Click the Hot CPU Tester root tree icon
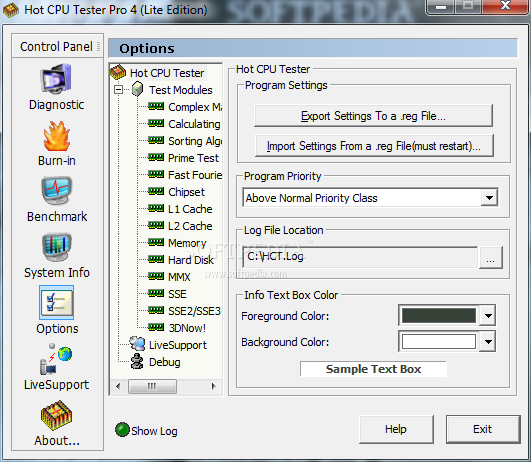This screenshot has height=462, width=531. tap(118, 72)
